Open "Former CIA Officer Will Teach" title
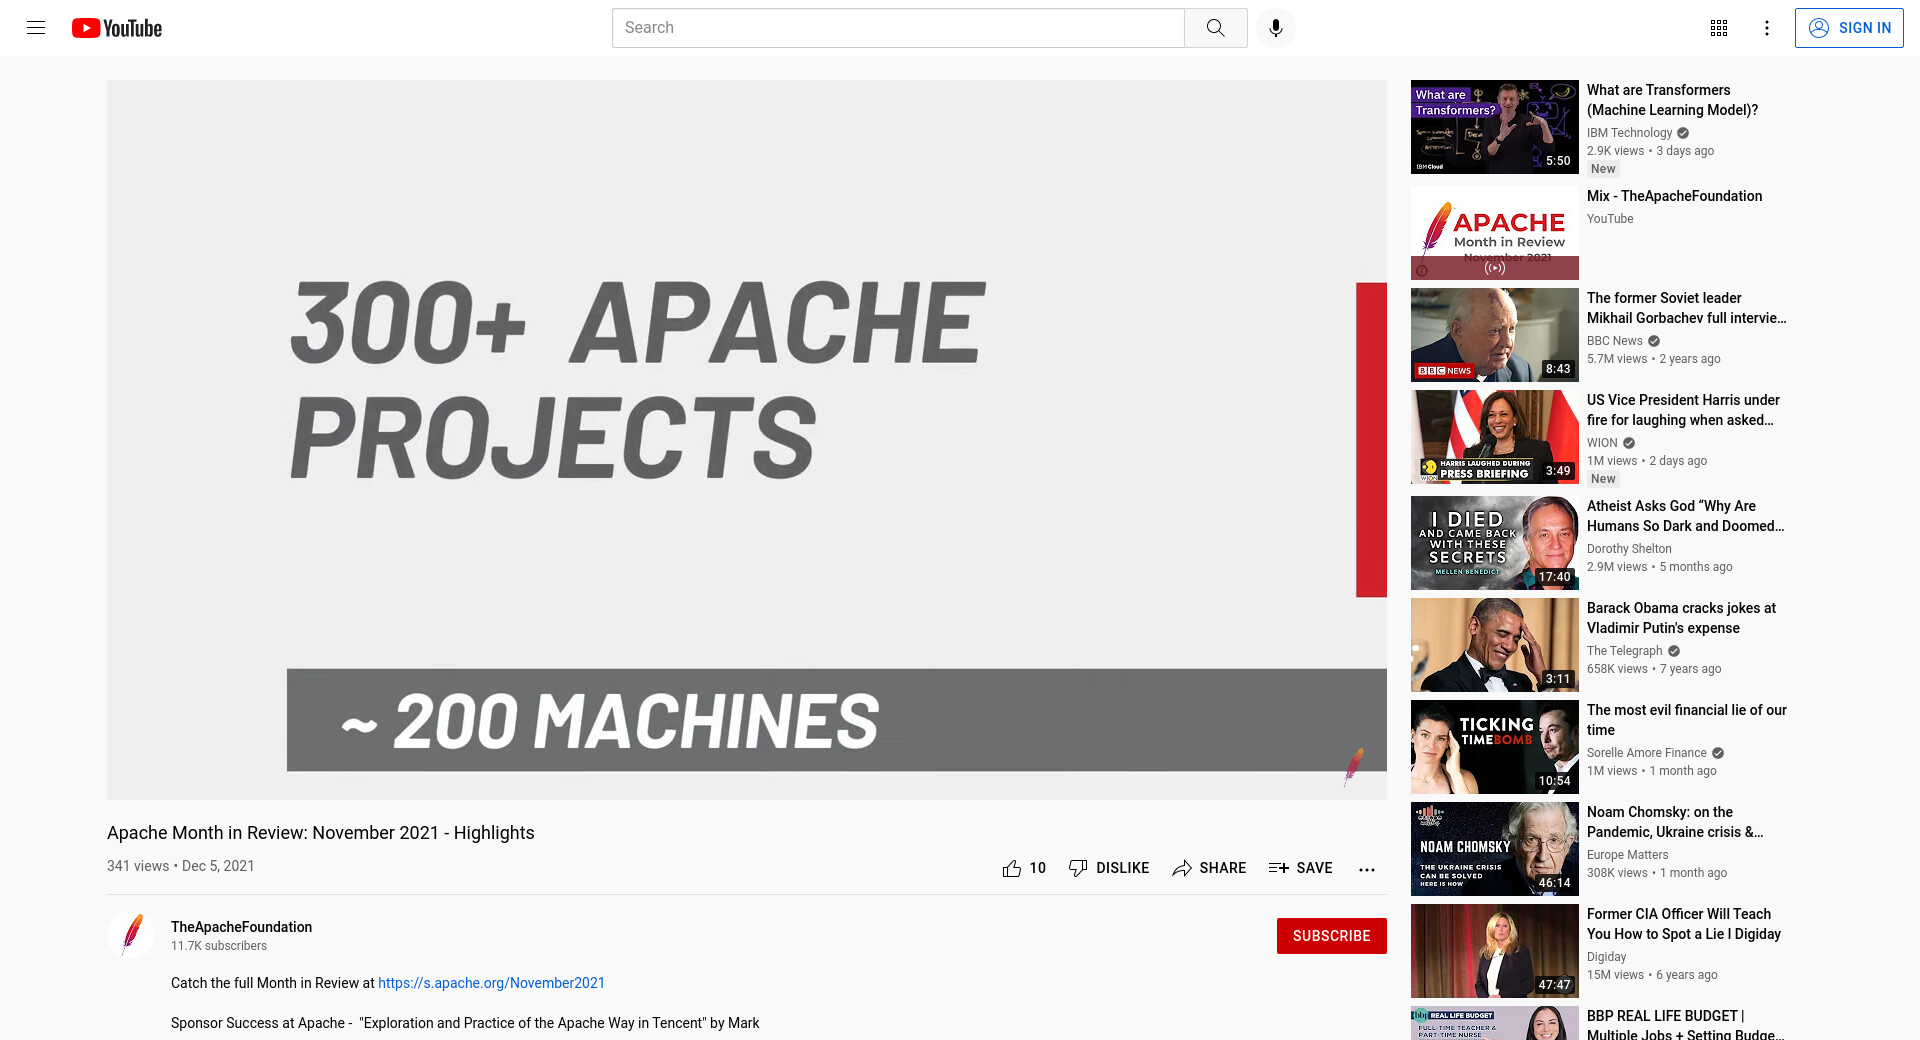Viewport: 1920px width, 1040px height. (1684, 924)
